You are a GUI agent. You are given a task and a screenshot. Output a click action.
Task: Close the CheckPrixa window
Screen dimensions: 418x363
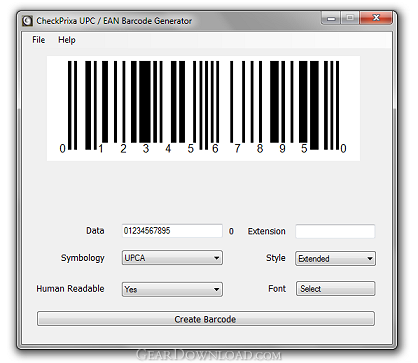pos(376,18)
